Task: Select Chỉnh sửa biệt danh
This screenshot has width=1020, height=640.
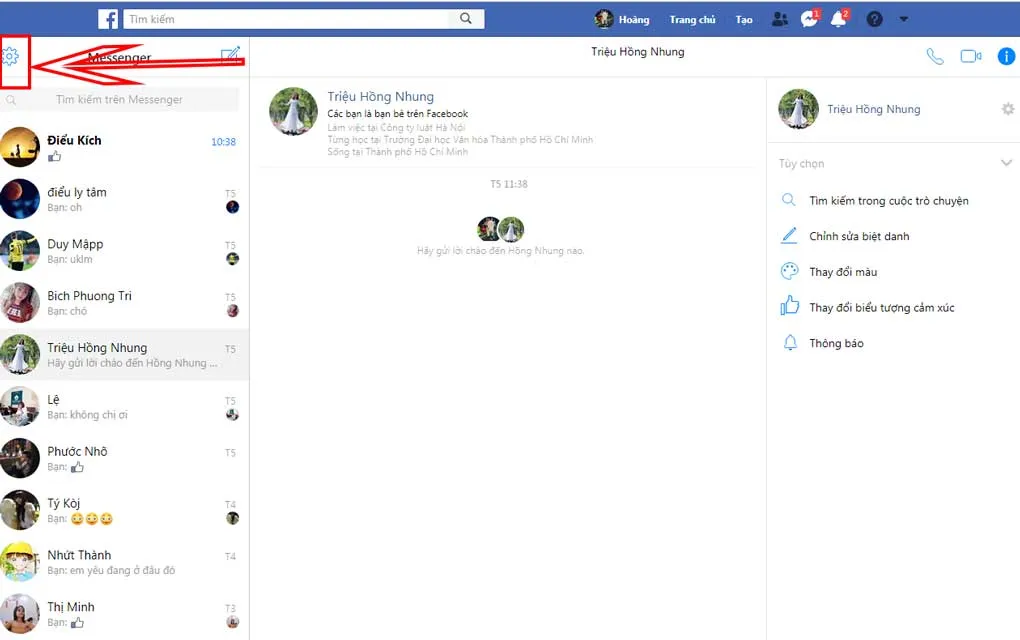Action: tap(859, 237)
